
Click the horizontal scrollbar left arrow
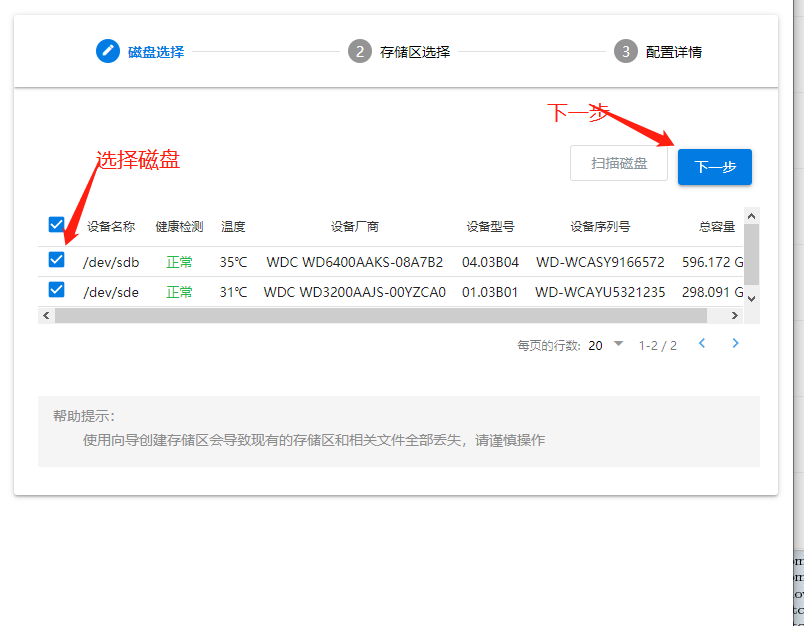(46, 315)
